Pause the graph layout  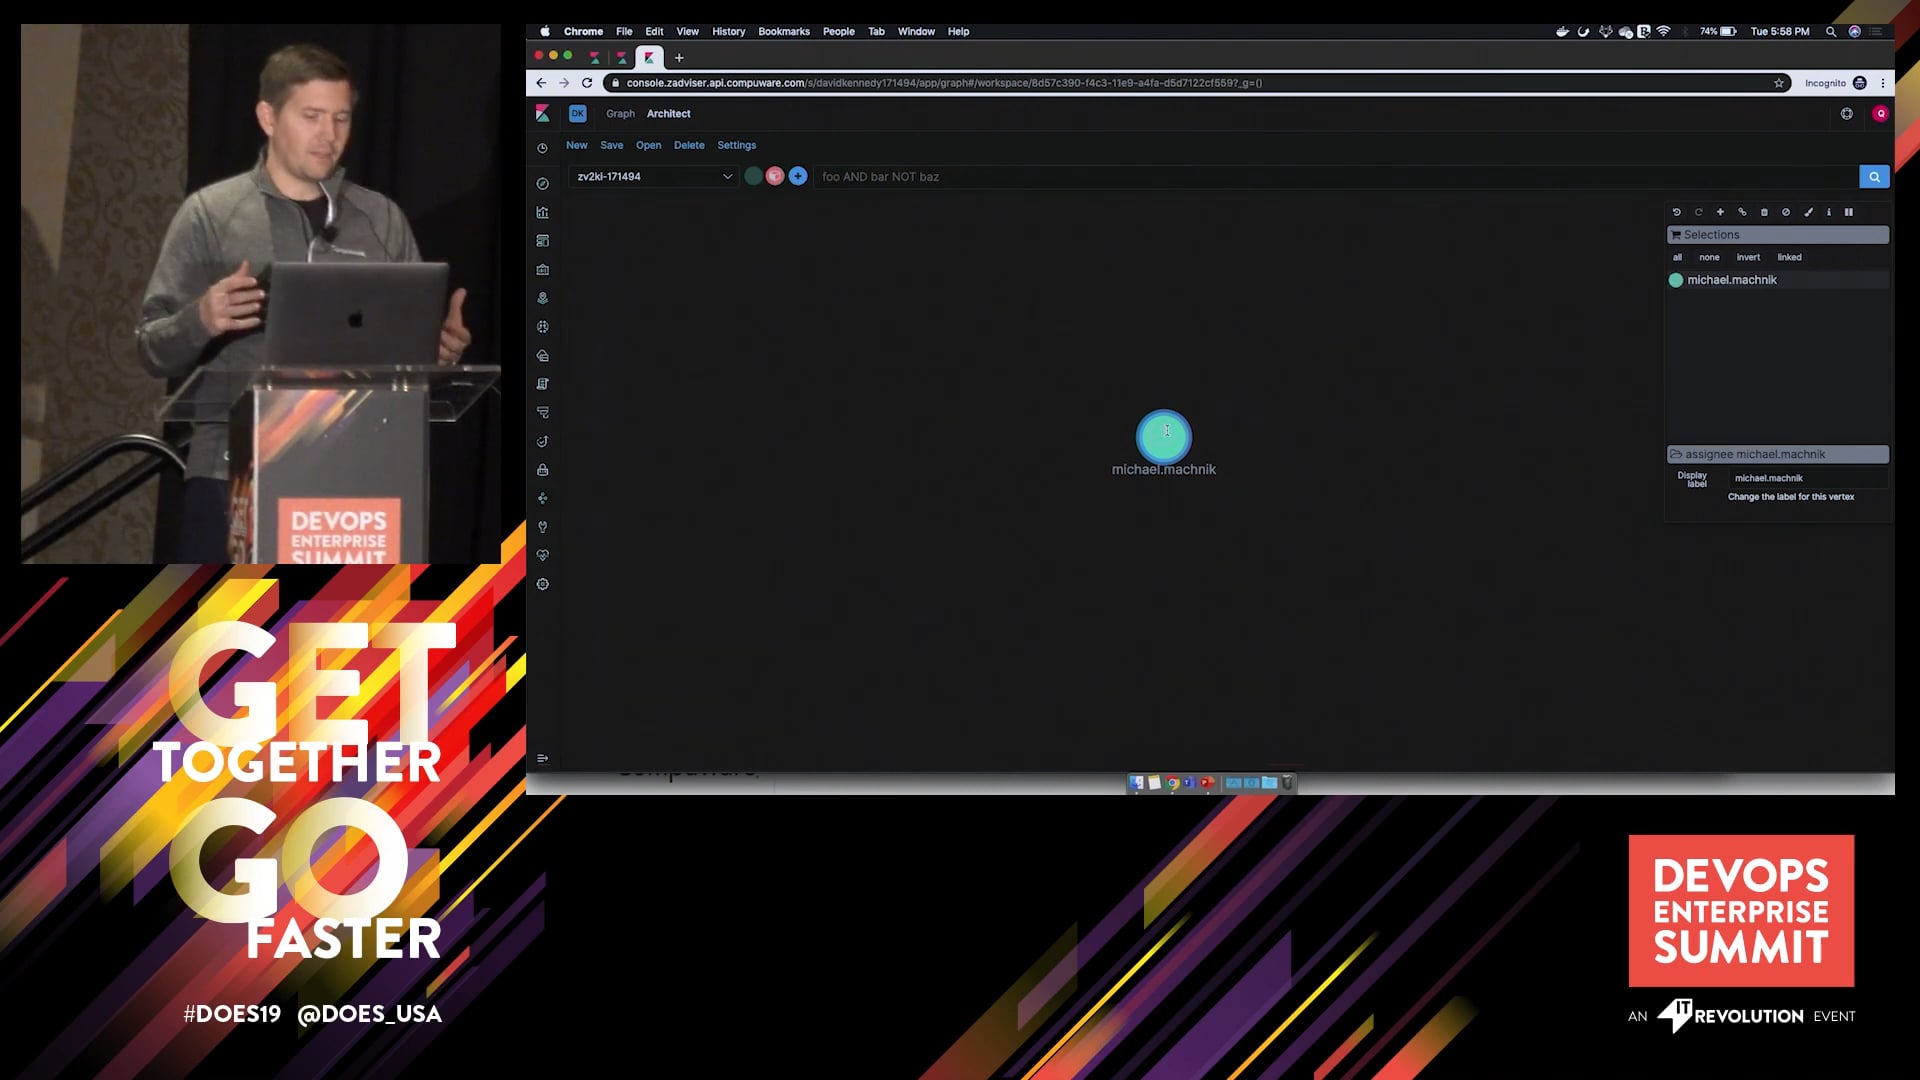point(1849,212)
